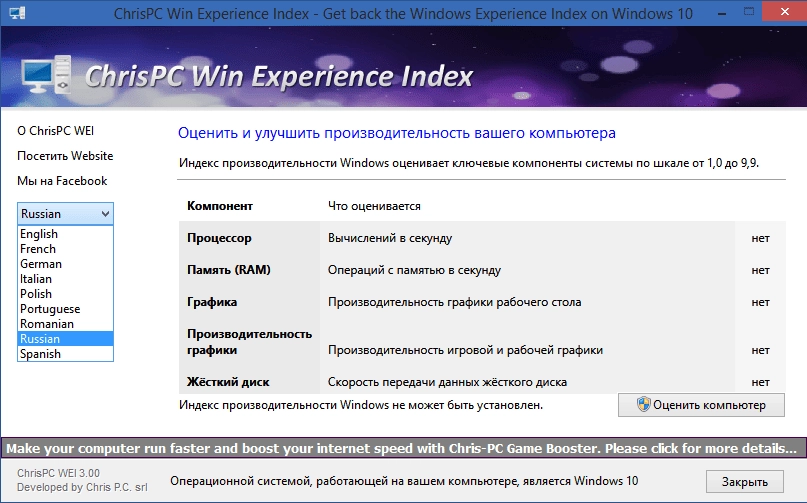Select the Графика row label

tap(212, 302)
